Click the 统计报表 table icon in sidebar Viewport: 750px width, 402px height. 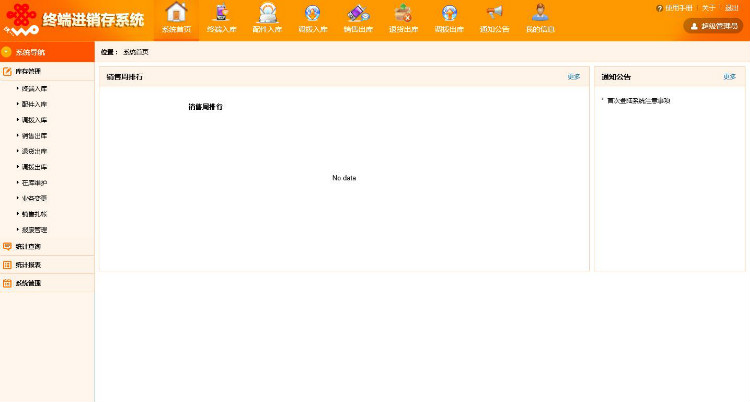[x=7, y=265]
